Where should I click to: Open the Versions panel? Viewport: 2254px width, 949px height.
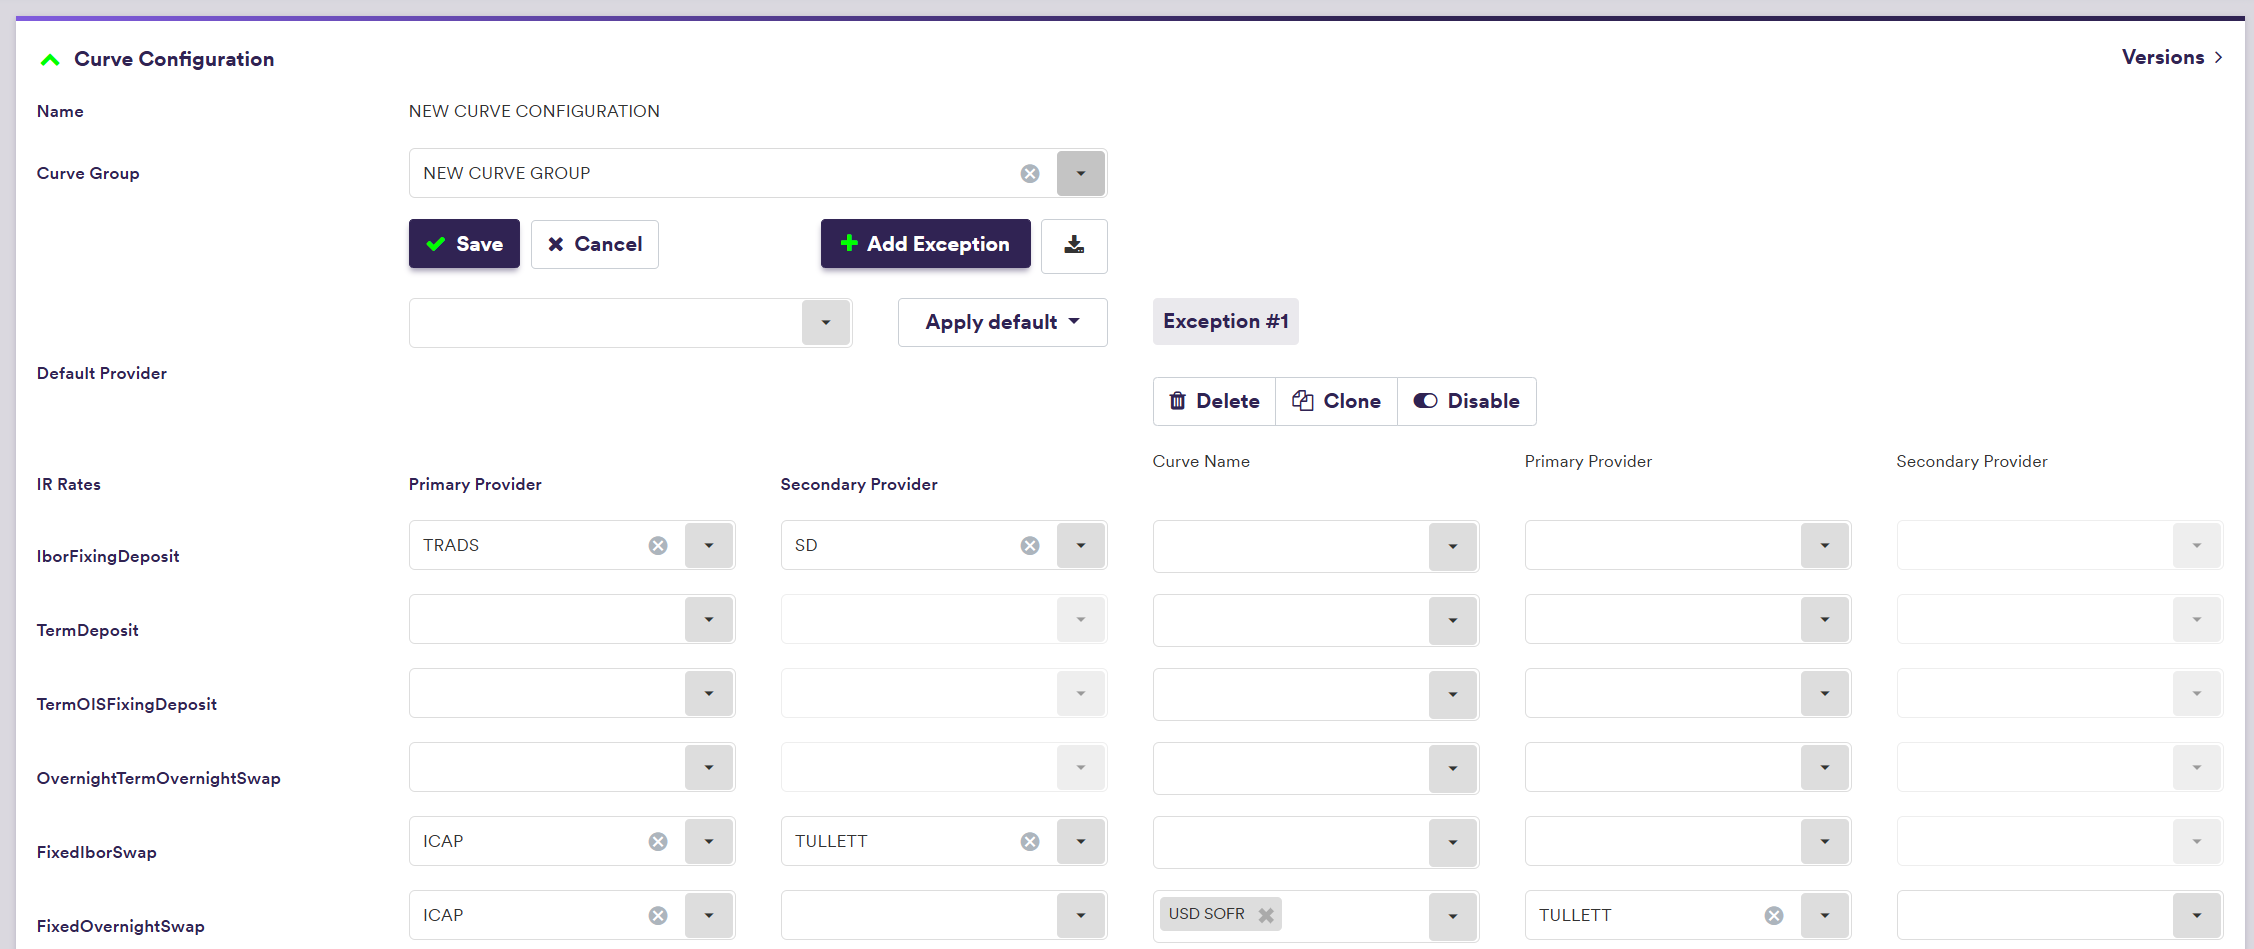2171,58
